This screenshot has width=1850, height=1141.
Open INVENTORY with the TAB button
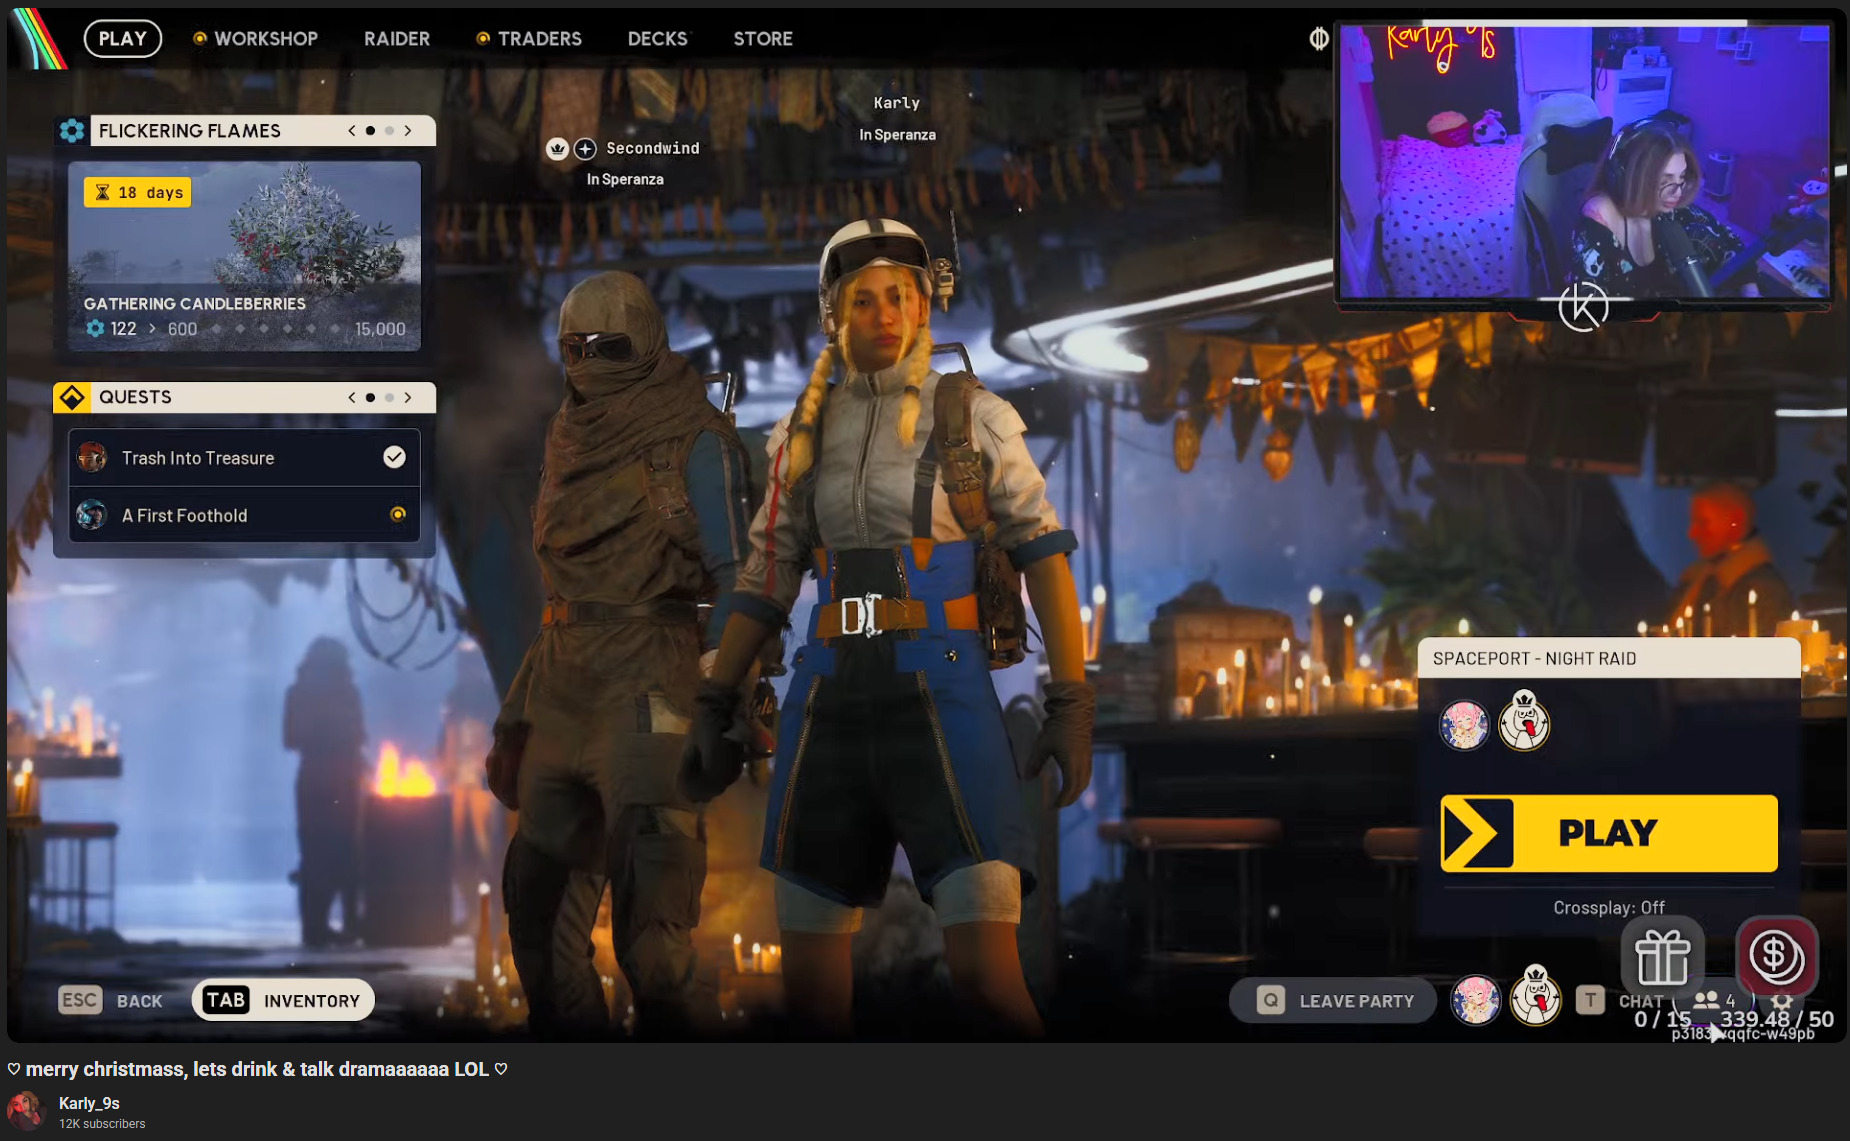tap(283, 1000)
